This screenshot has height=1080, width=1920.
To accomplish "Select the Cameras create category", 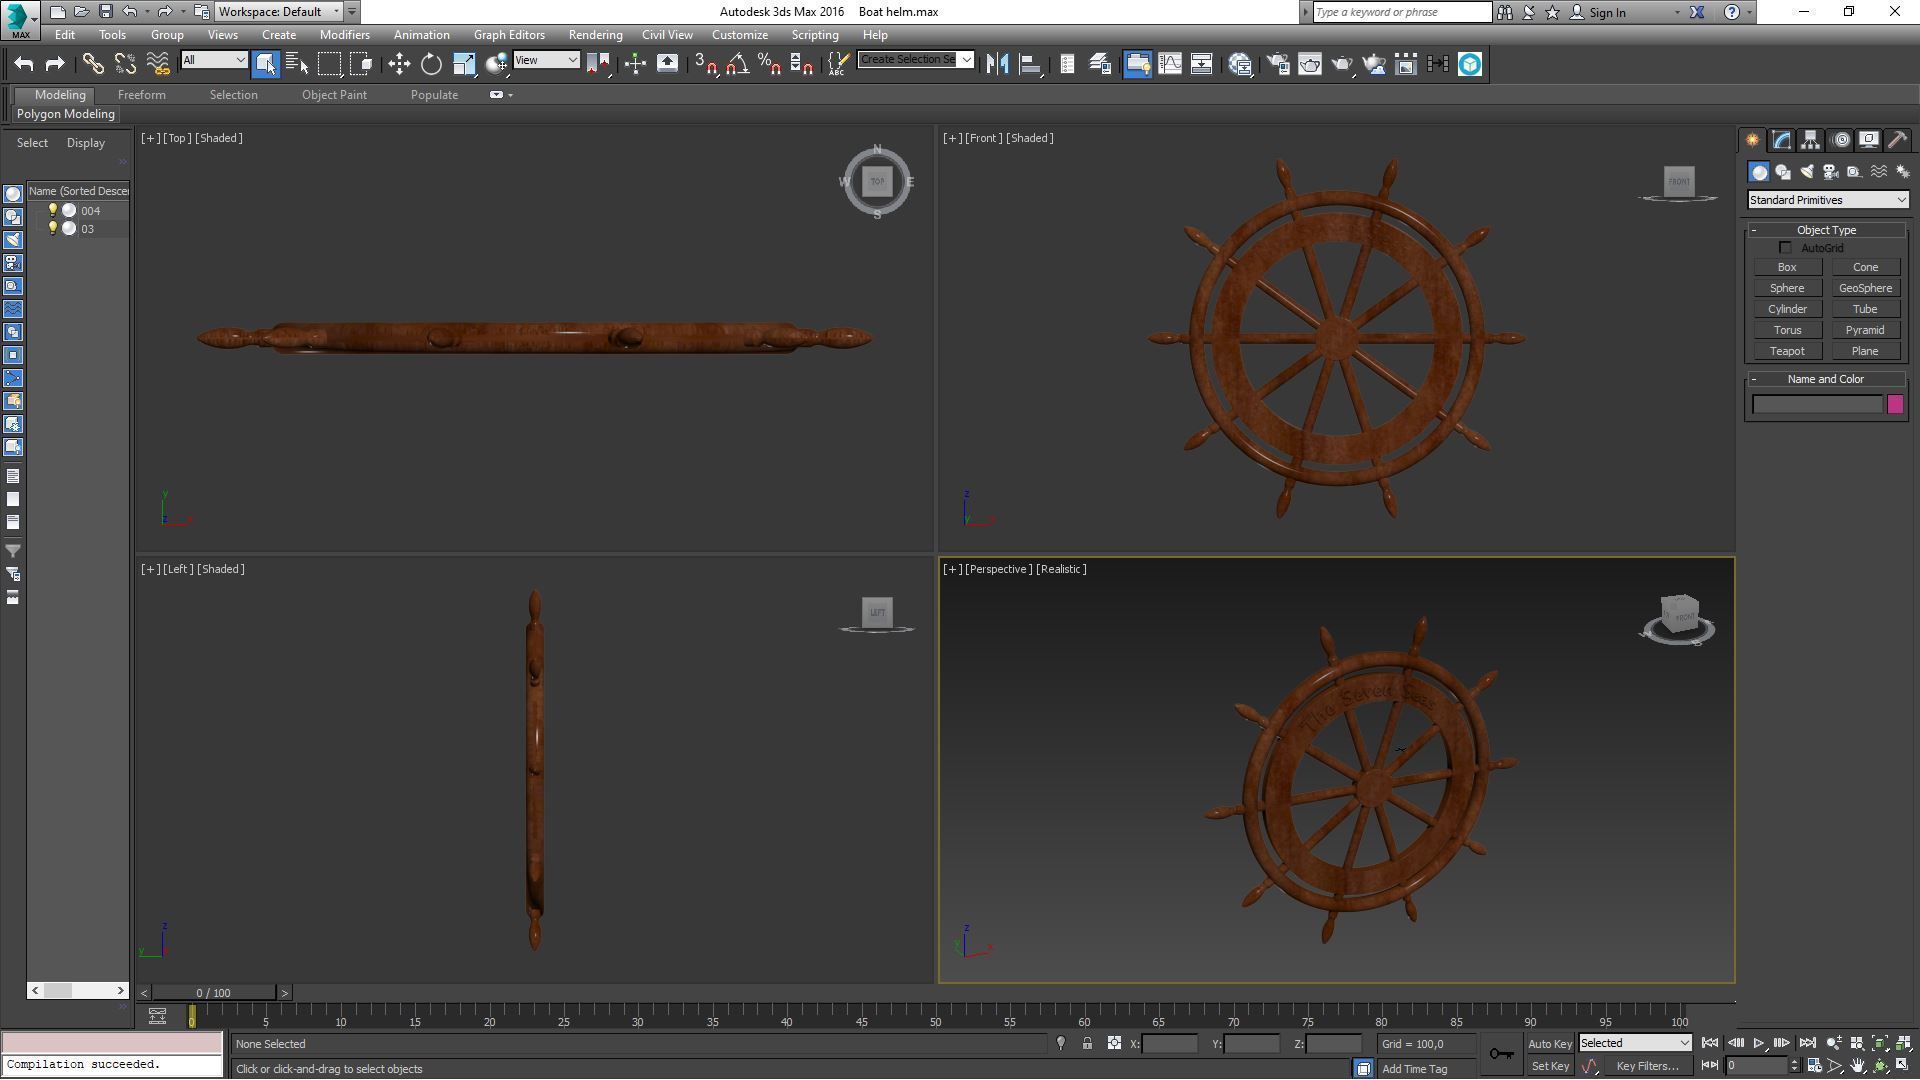I will tap(1830, 172).
